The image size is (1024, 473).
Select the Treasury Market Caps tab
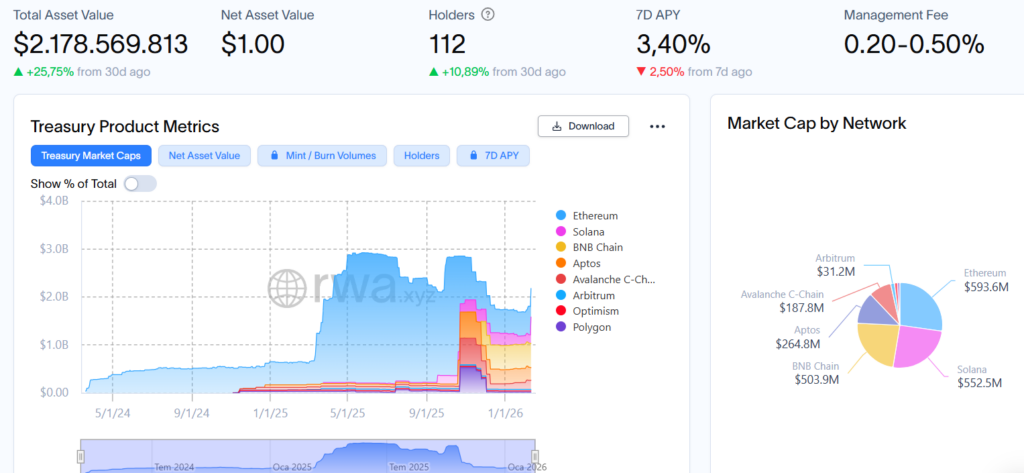click(x=91, y=155)
